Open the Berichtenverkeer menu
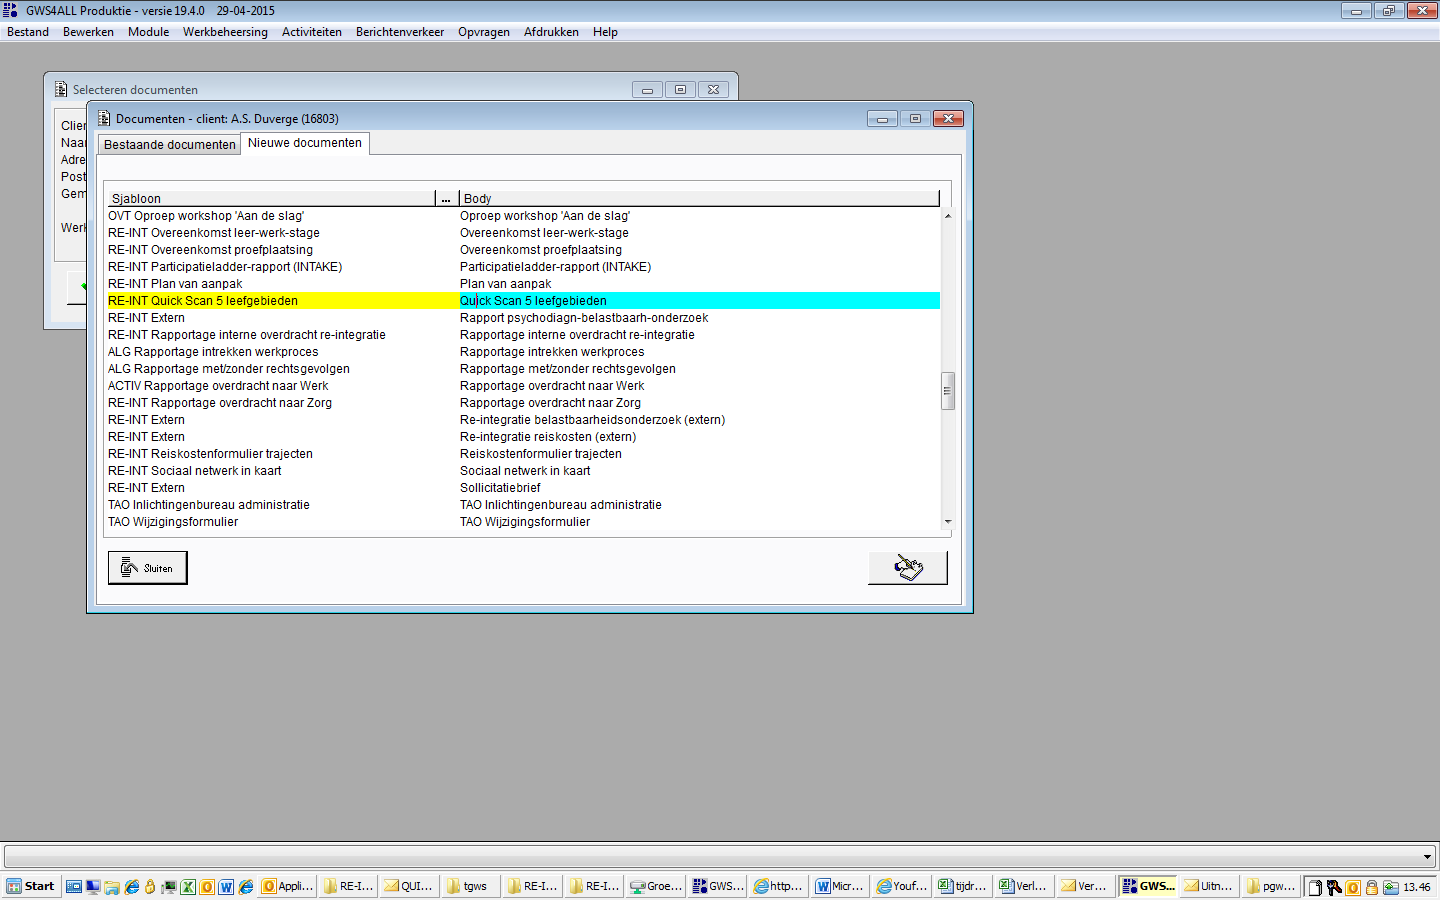This screenshot has width=1440, height=900. coord(400,32)
